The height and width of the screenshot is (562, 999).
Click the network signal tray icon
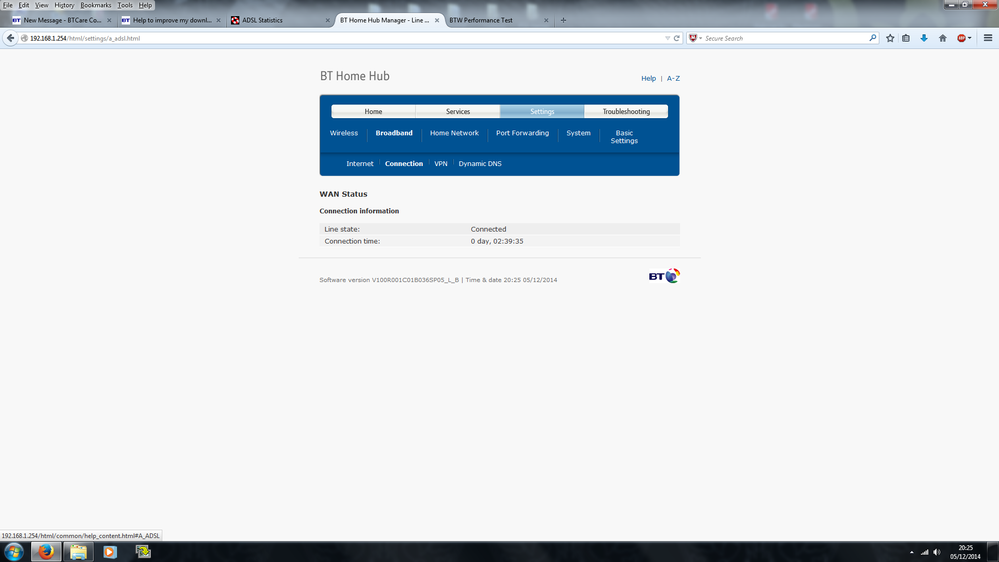click(x=924, y=552)
